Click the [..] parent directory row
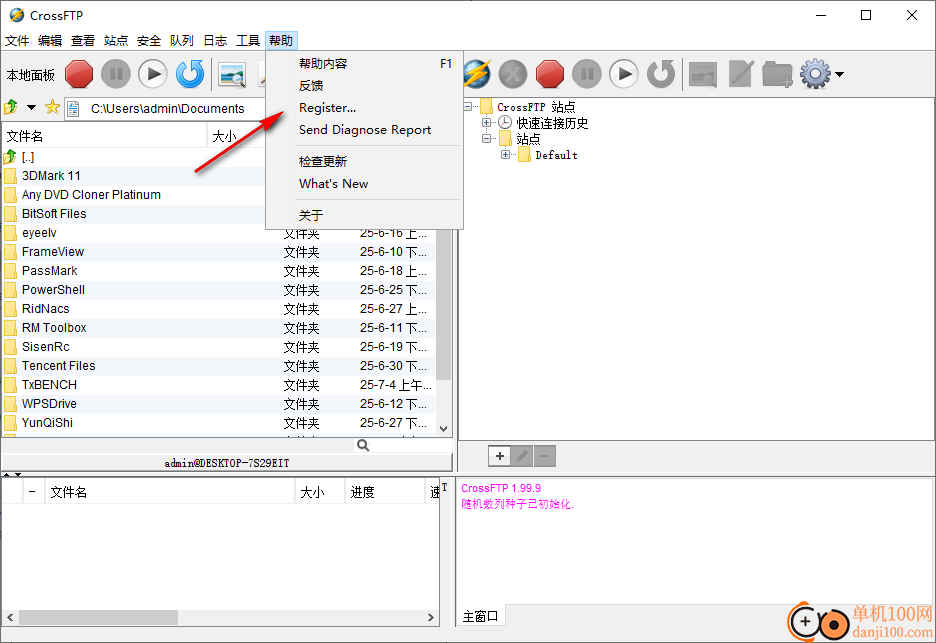 [x=134, y=157]
